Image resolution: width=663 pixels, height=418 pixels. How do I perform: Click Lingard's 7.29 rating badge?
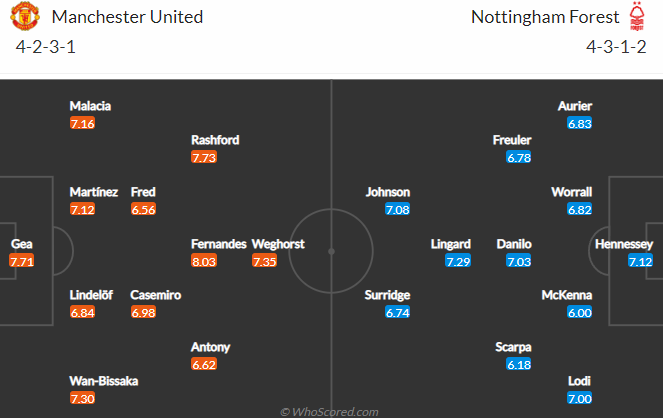point(458,261)
